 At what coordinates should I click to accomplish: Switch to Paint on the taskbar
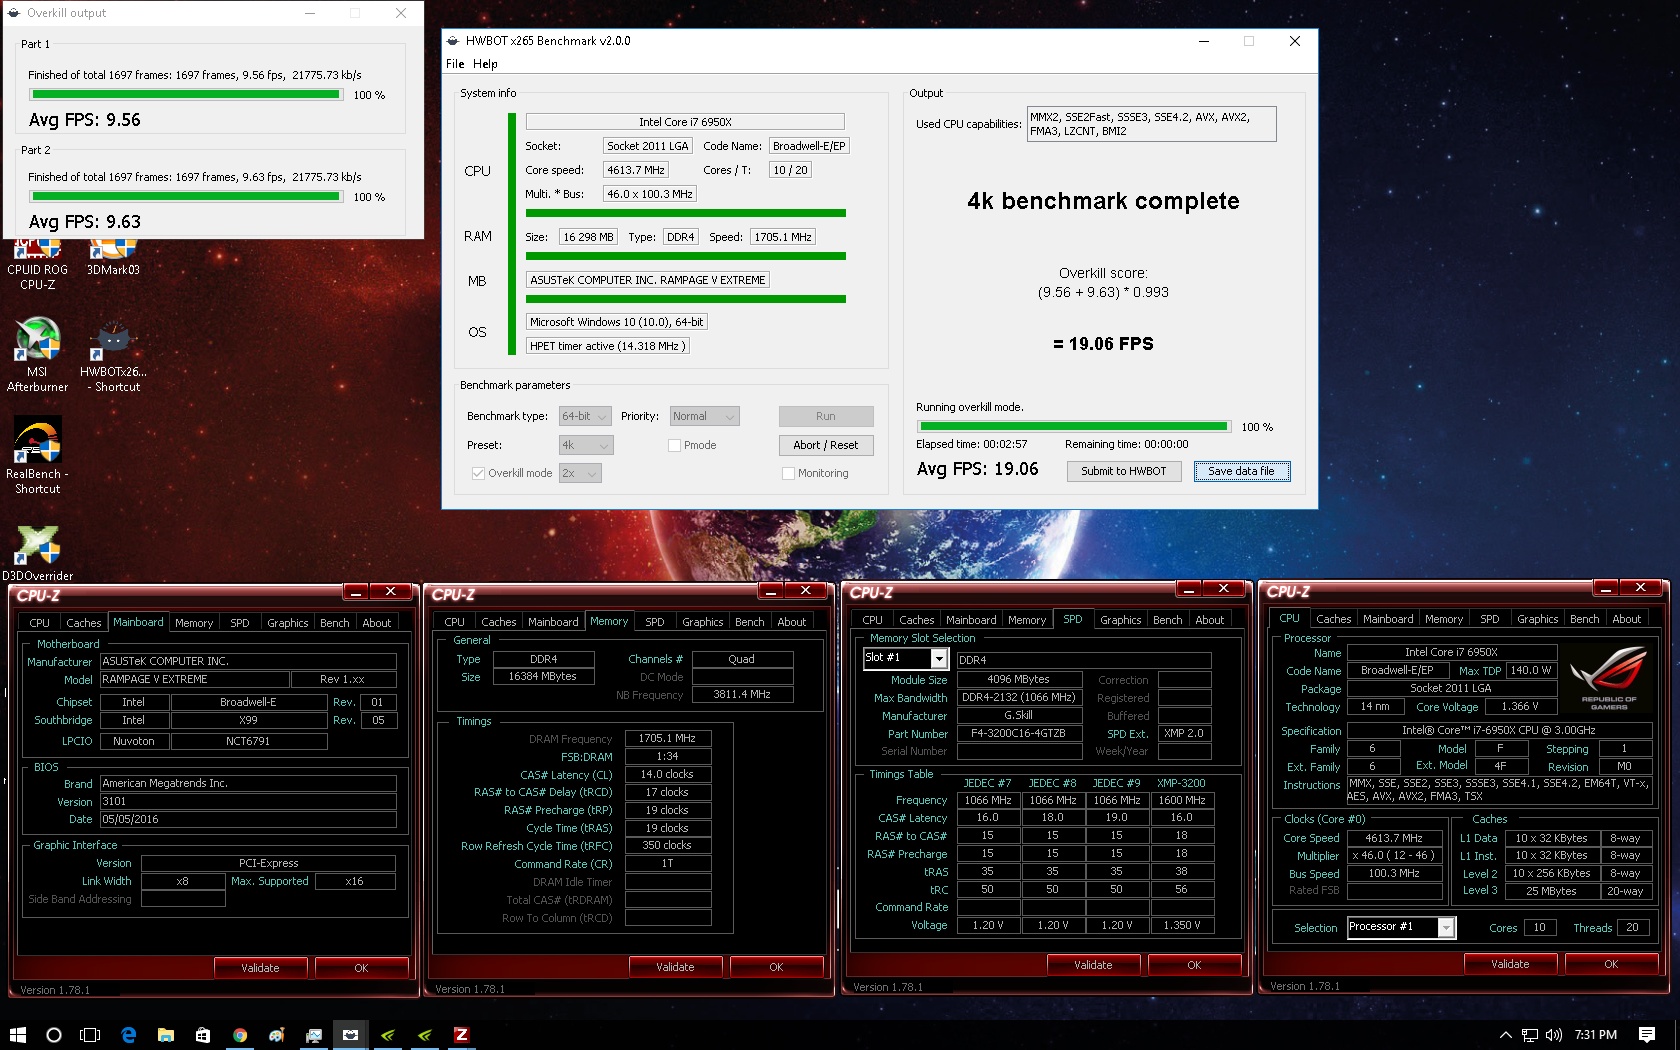point(277,1035)
